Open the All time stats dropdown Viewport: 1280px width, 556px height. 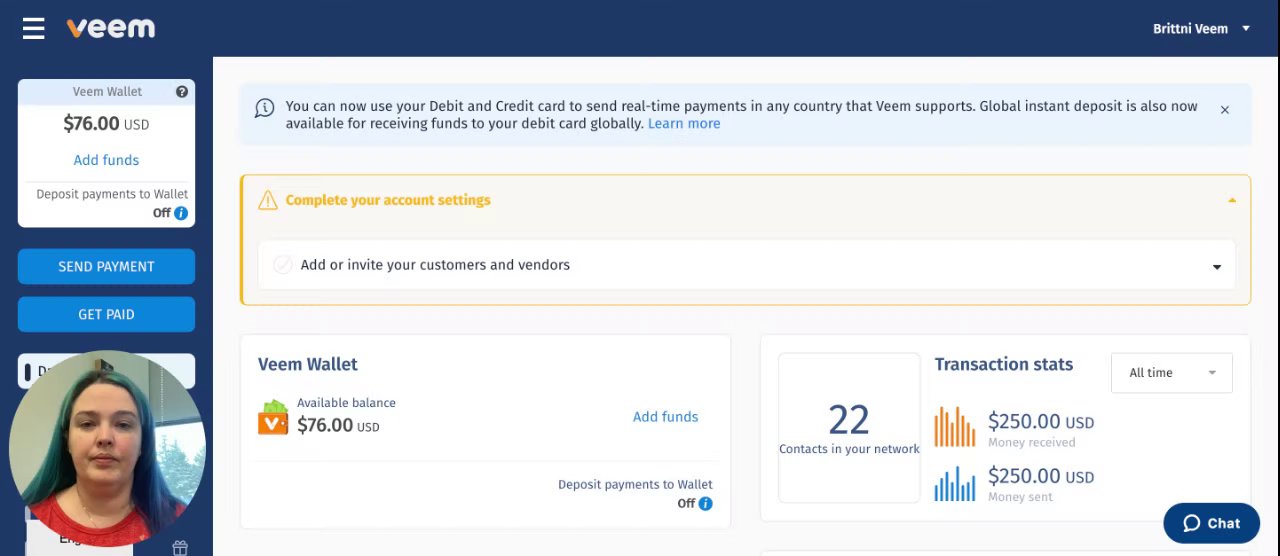1171,373
